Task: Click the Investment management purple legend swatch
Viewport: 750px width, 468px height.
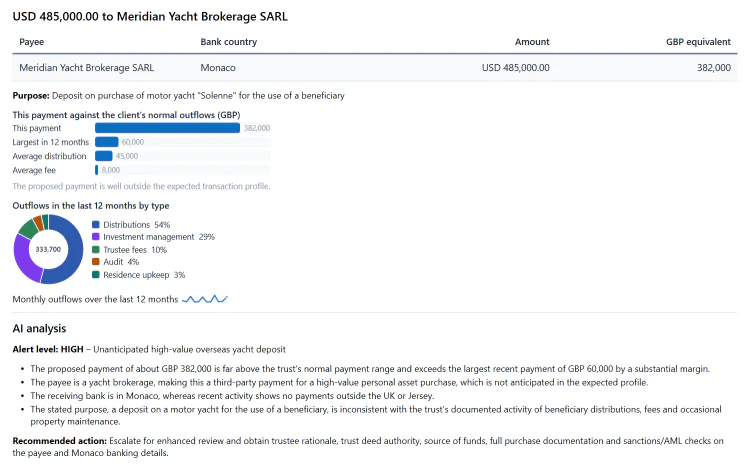Action: pyautogui.click(x=96, y=237)
